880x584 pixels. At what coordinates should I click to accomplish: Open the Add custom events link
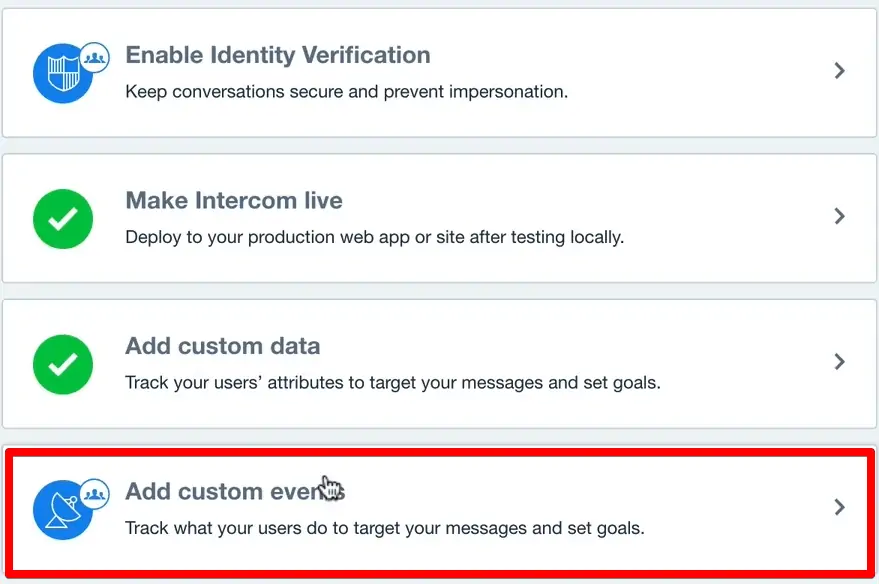point(235,491)
